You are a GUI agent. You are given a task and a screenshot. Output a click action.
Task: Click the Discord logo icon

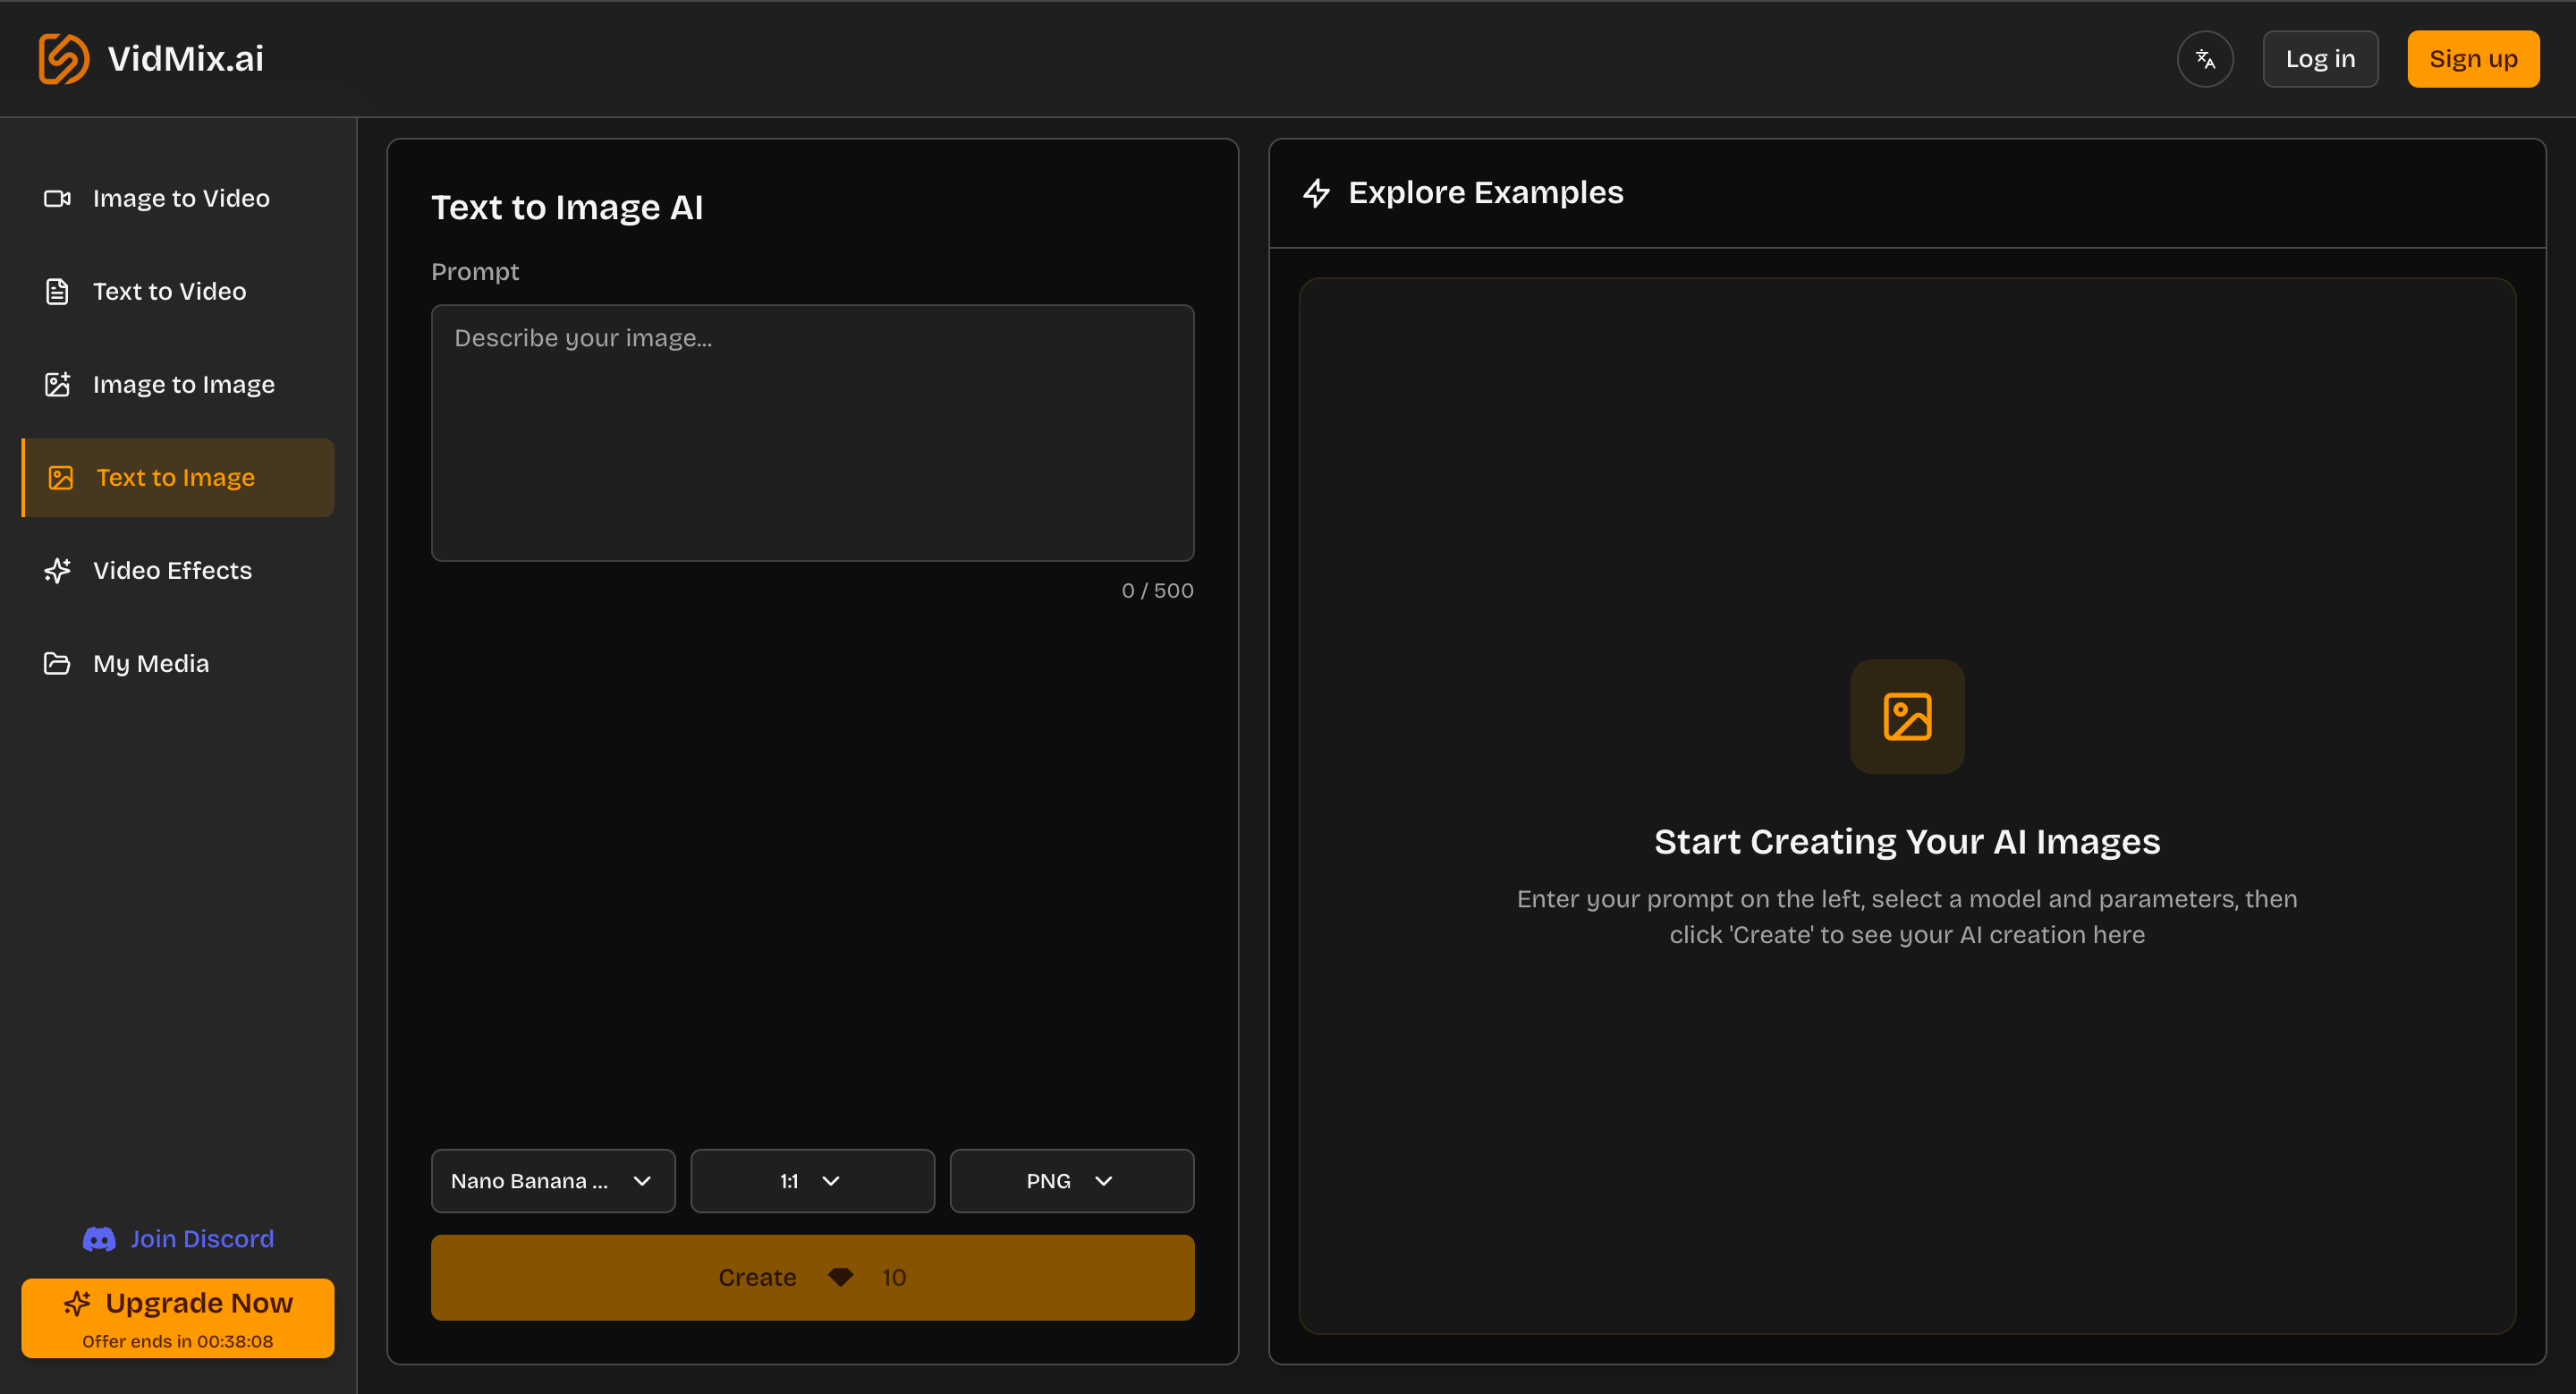[99, 1239]
